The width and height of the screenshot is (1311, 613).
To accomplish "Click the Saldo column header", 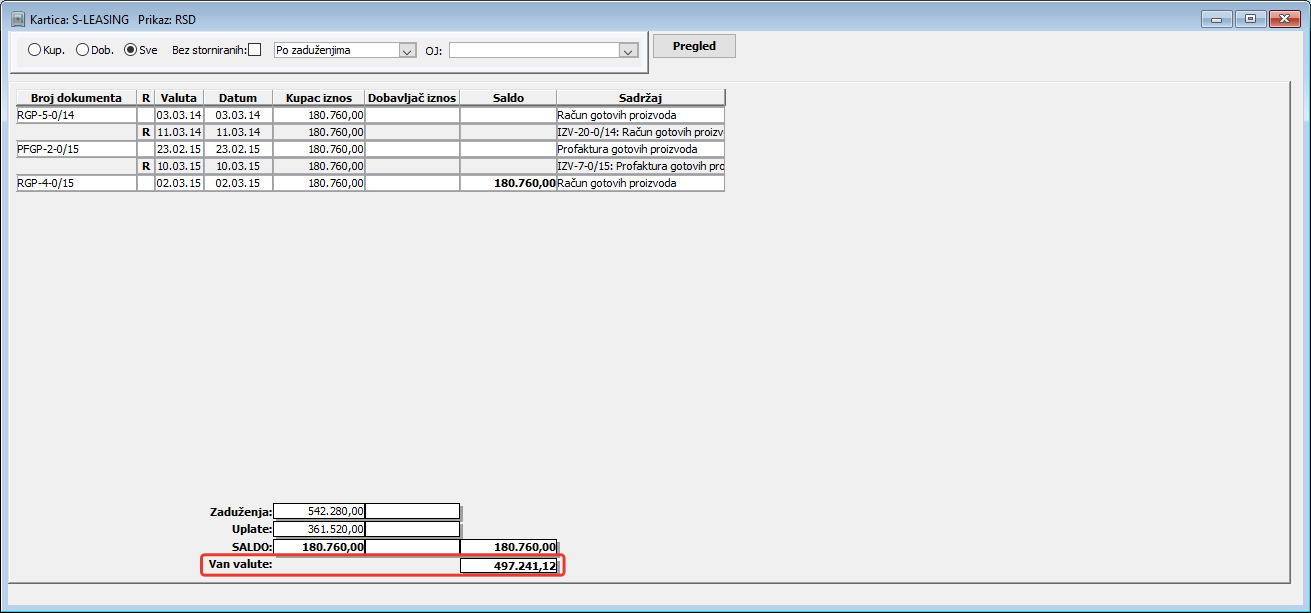I will click(508, 98).
